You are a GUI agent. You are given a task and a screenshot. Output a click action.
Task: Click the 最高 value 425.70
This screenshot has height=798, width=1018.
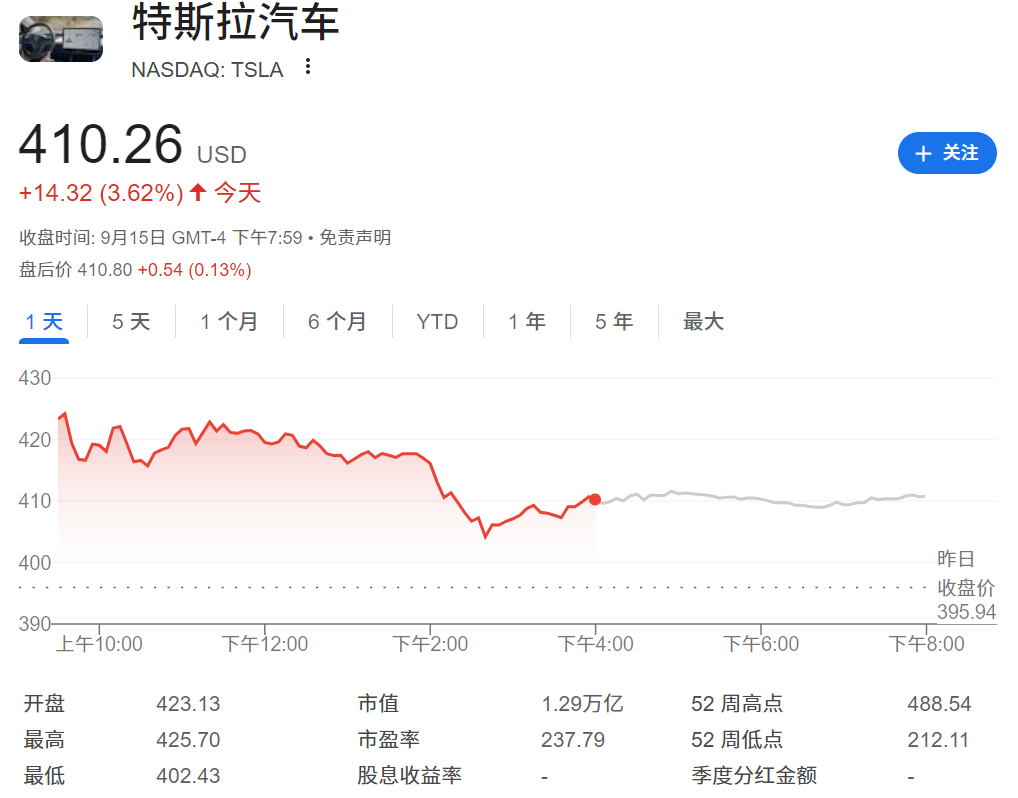point(188,740)
